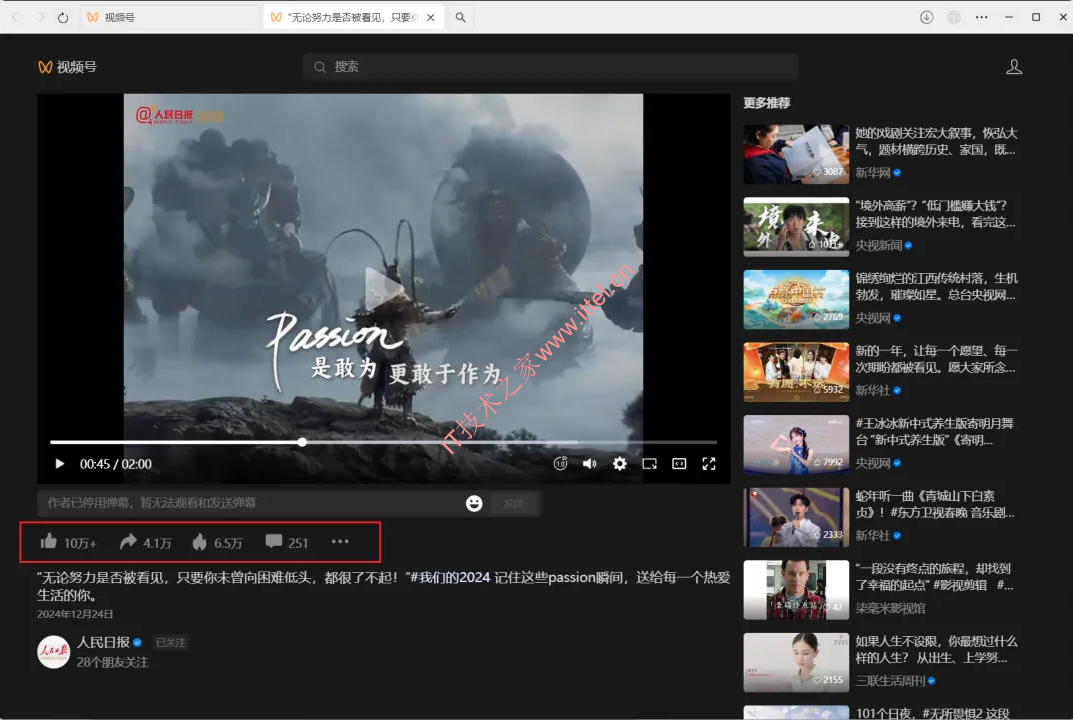
Task: Click the flame recommend icon 6.5万
Action: click(x=199, y=541)
